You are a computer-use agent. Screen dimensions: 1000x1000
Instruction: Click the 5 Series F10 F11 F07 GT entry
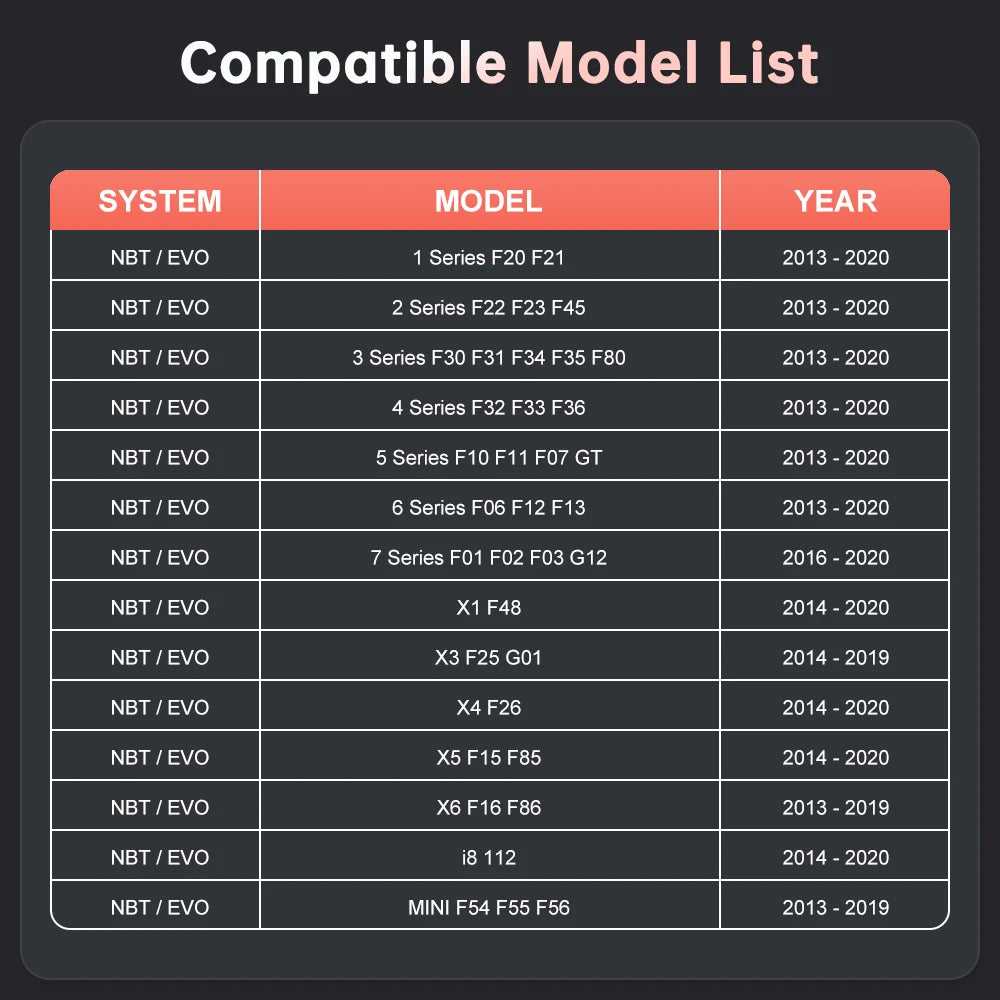[490, 455]
